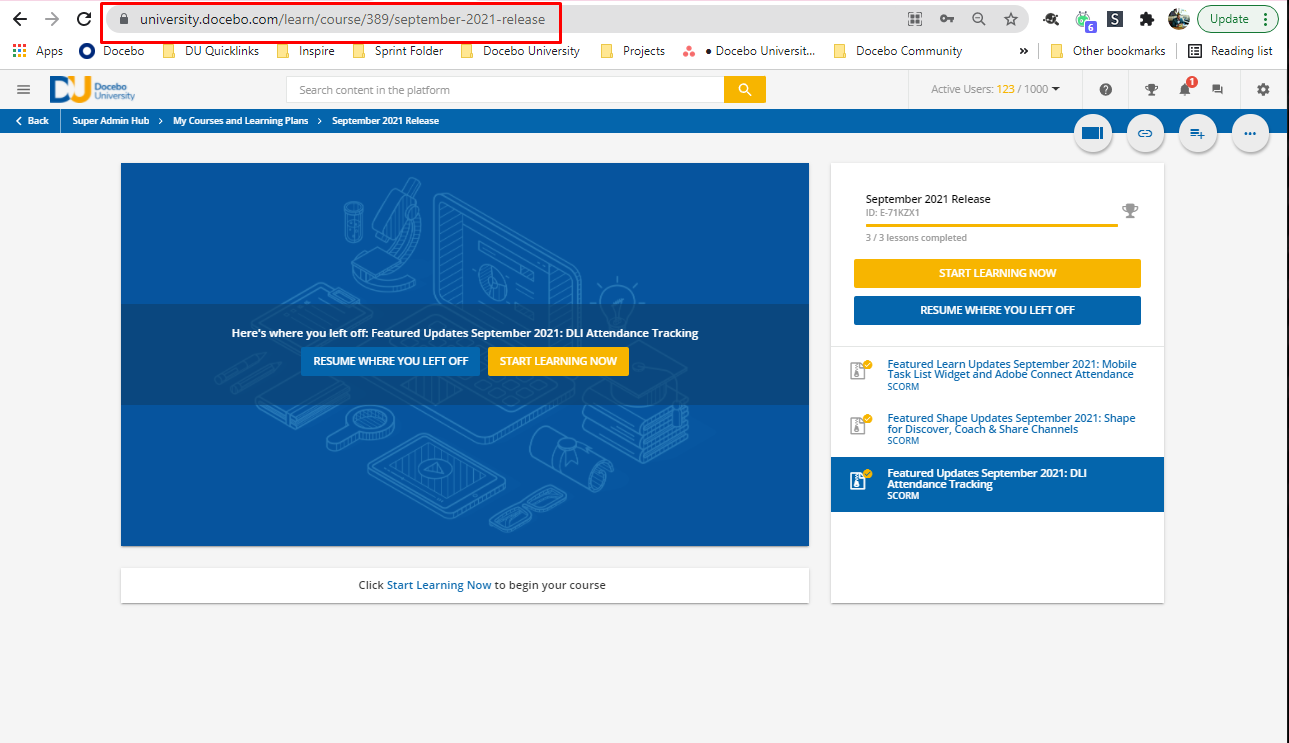Click the yellow search button

[x=745, y=90]
